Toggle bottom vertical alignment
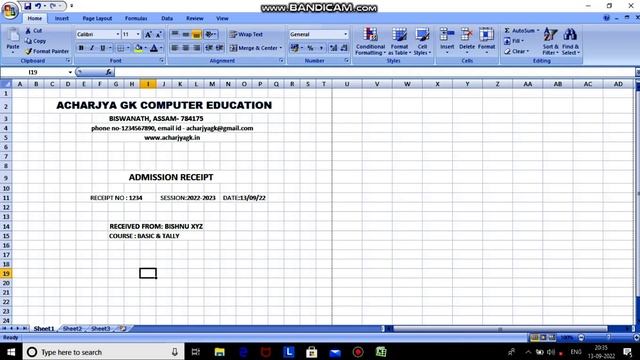 click(196, 34)
